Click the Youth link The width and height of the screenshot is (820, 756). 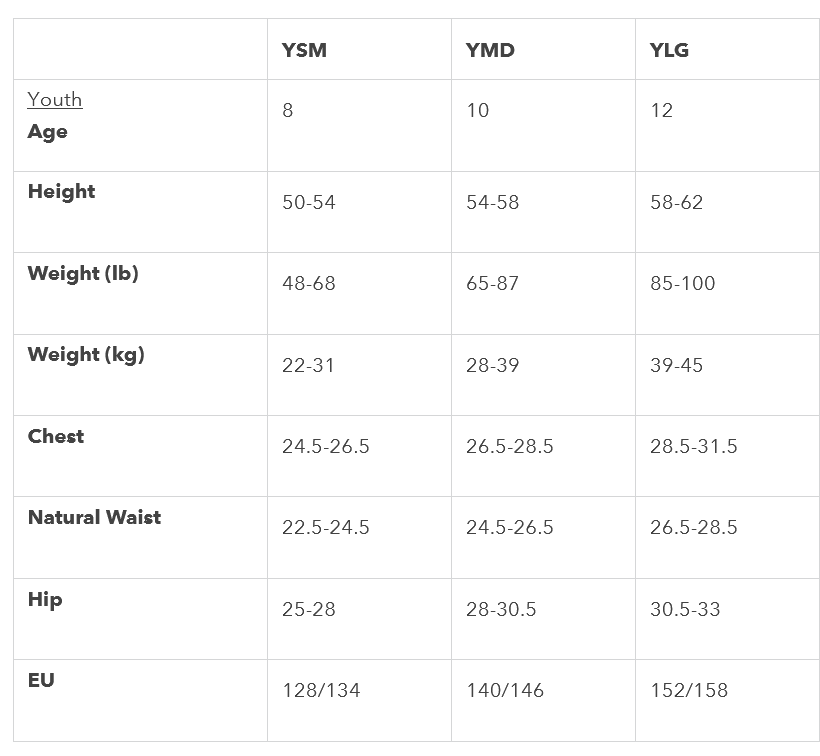[55, 99]
